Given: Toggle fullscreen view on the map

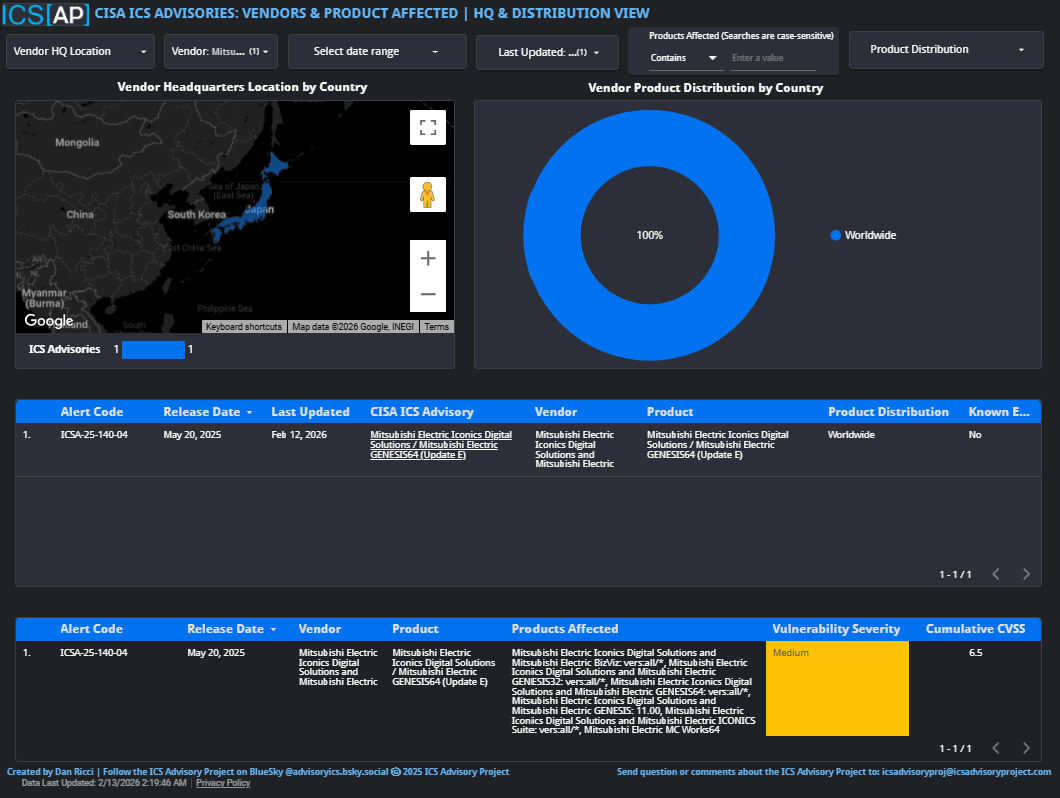Looking at the screenshot, I should [428, 128].
